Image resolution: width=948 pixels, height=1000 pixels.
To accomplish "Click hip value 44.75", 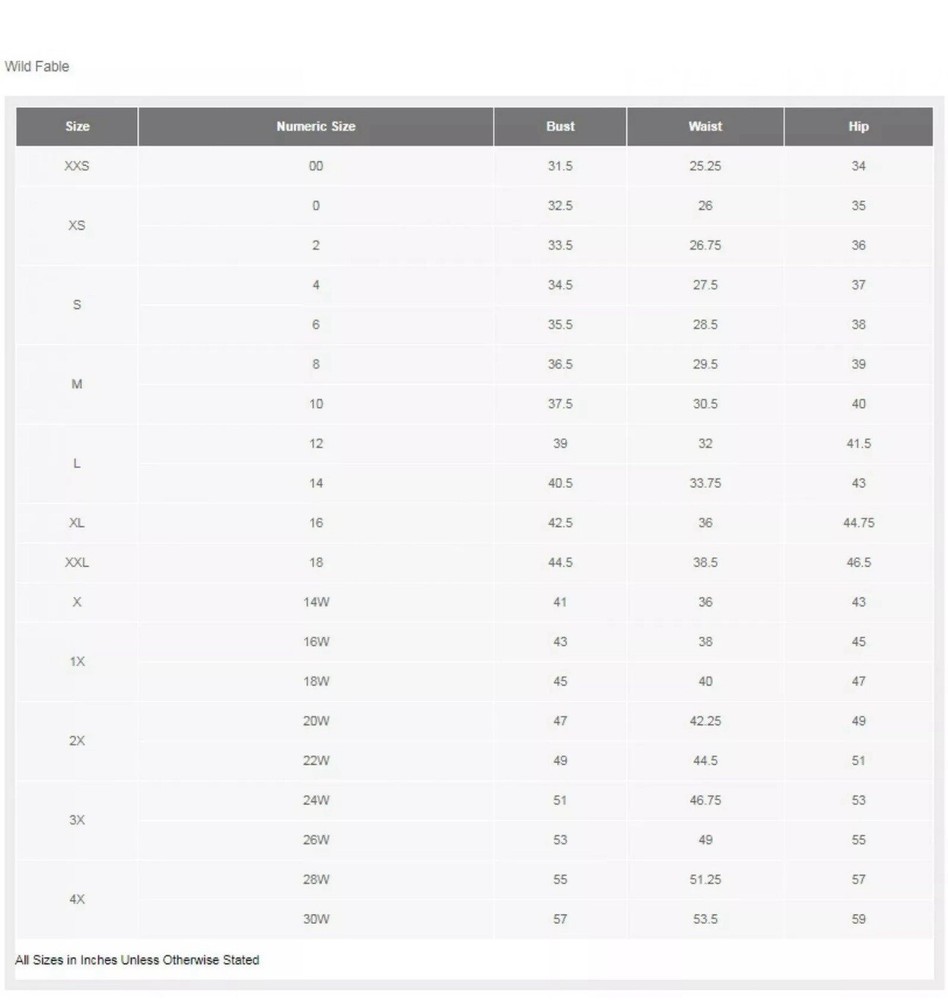I will pos(858,523).
